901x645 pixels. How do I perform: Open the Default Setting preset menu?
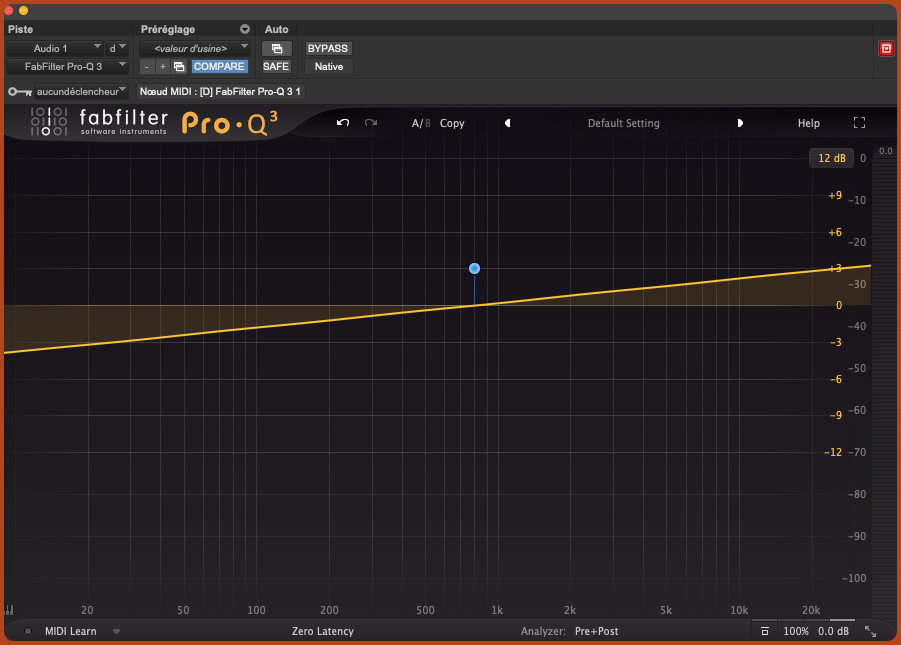(622, 123)
